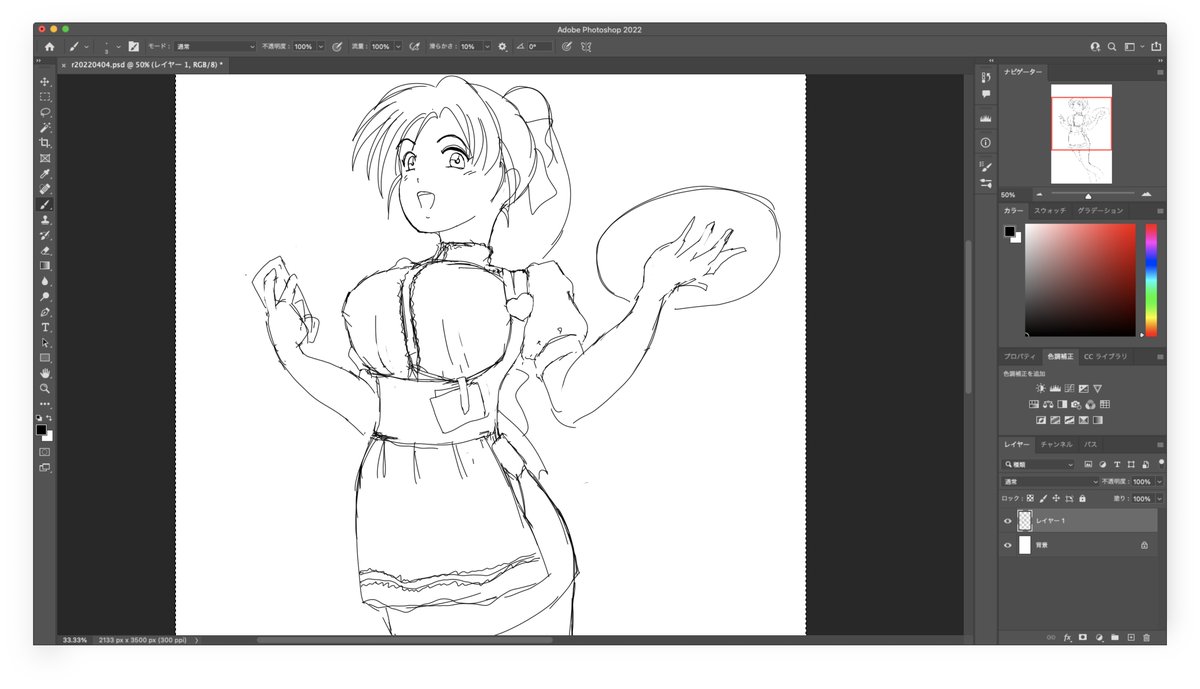Select the Magic Wand tool

point(45,128)
